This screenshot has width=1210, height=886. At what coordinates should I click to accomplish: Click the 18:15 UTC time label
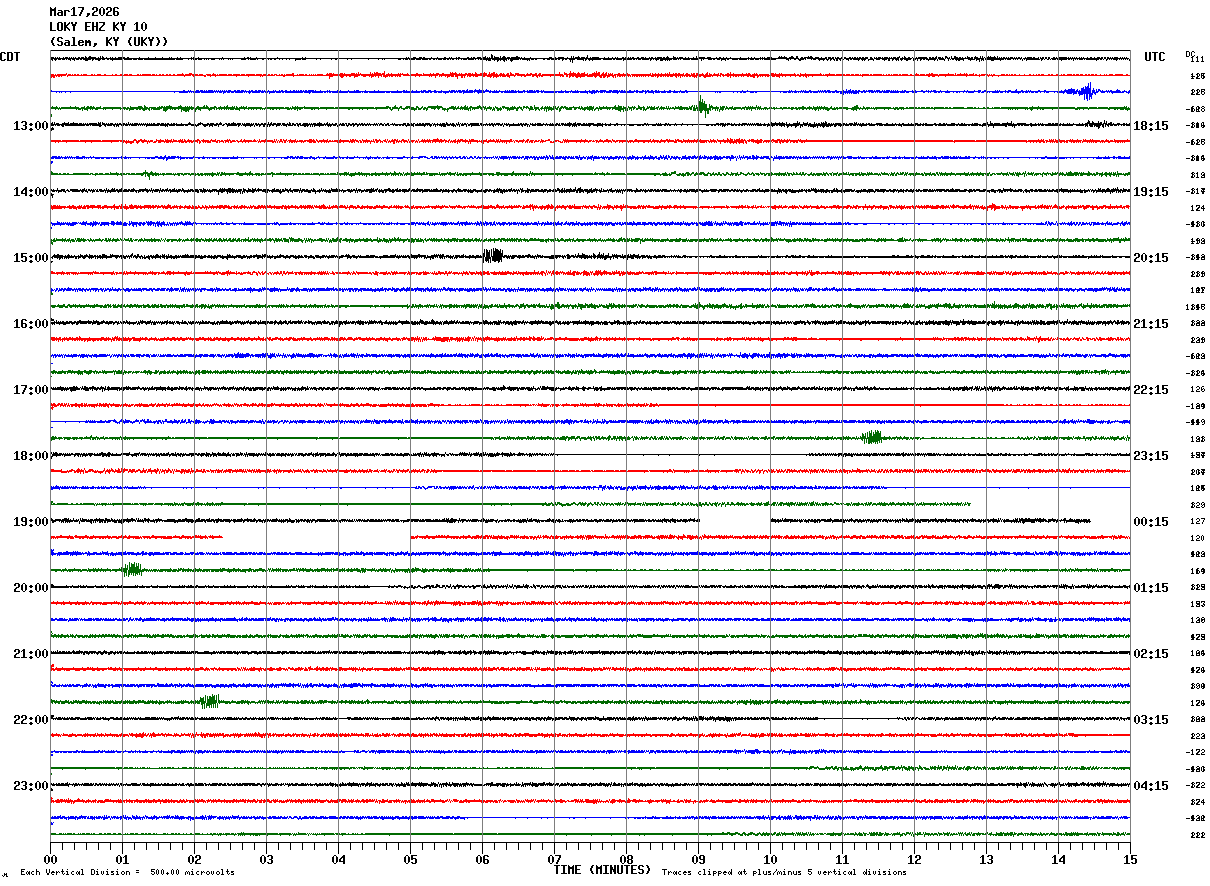click(x=1151, y=126)
